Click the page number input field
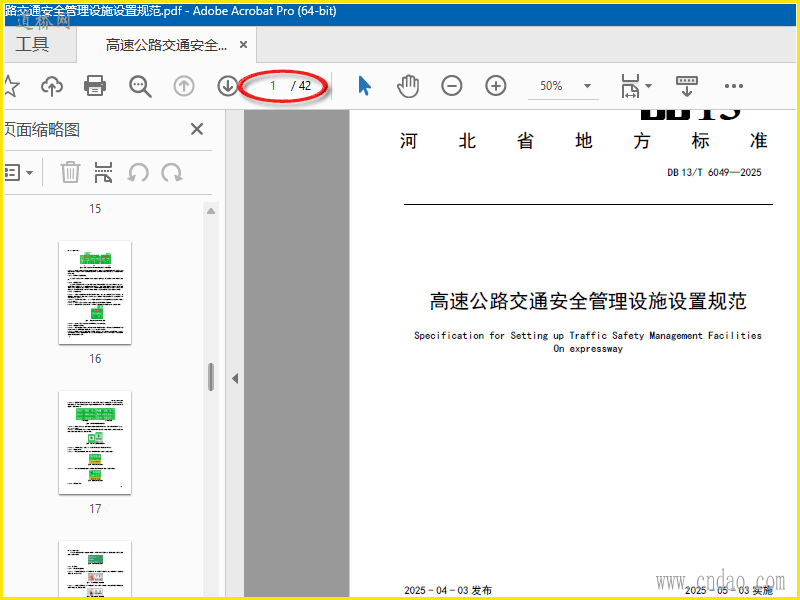800x600 pixels. (273, 86)
